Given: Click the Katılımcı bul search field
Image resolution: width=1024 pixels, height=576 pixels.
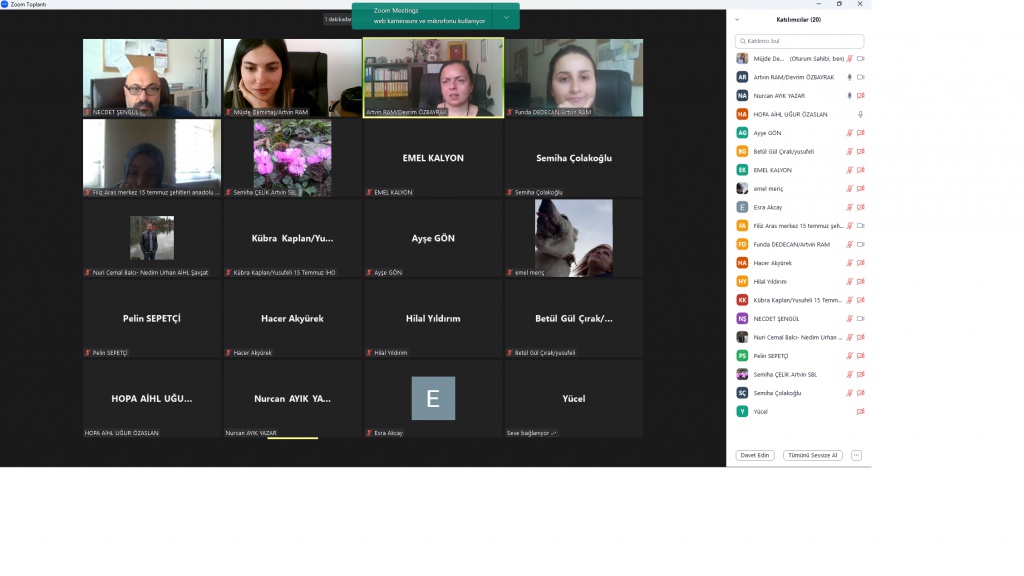Looking at the screenshot, I should coord(799,41).
